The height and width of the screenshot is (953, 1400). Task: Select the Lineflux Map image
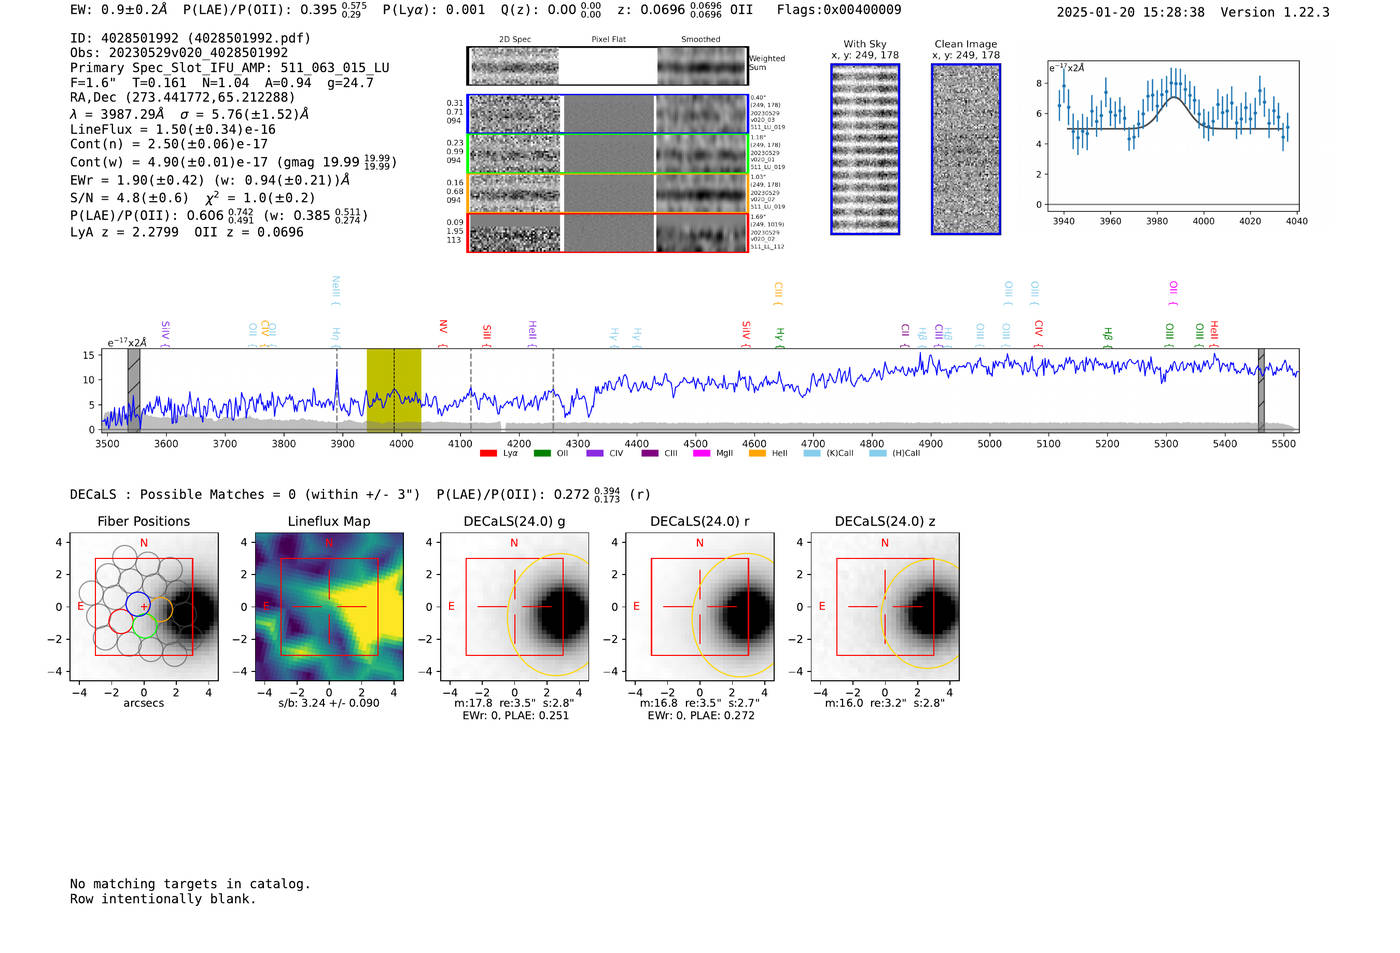[x=329, y=606]
